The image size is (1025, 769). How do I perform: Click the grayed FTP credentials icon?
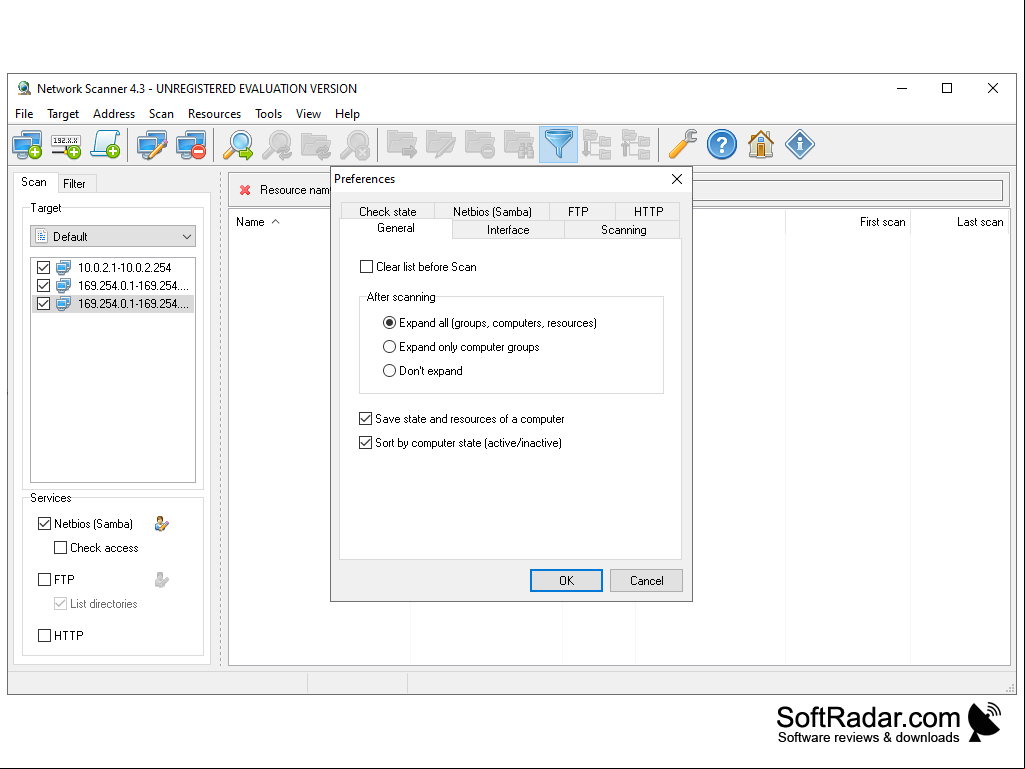click(161, 579)
